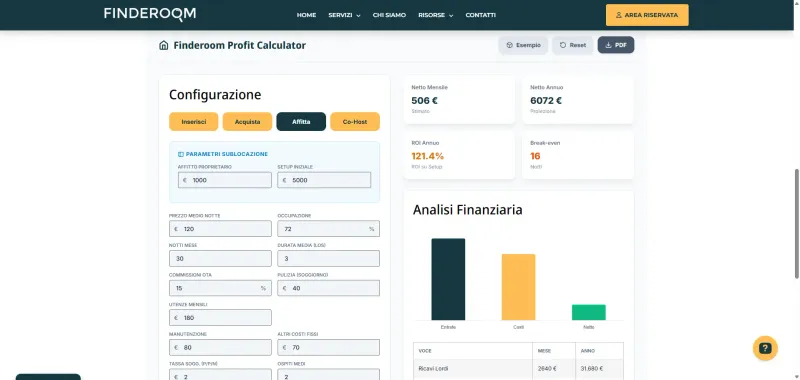Edit the Manutenzione field
Image resolution: width=800 pixels, height=380 pixels.
220,347
